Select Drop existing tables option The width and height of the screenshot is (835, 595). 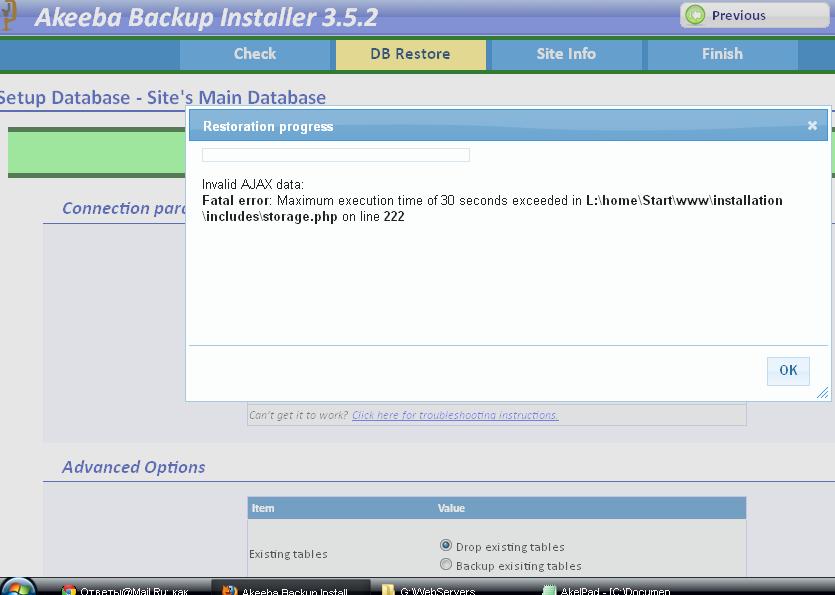446,545
